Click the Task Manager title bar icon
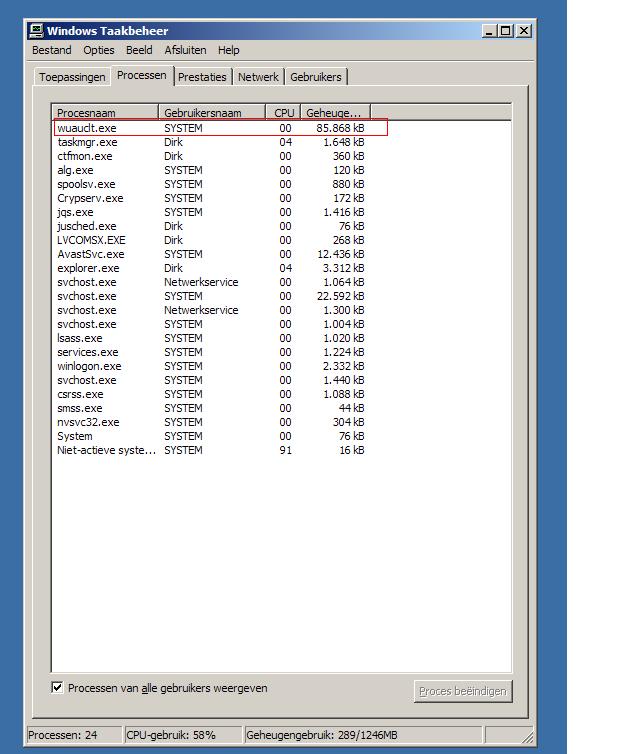The image size is (640, 754). pos(36,31)
